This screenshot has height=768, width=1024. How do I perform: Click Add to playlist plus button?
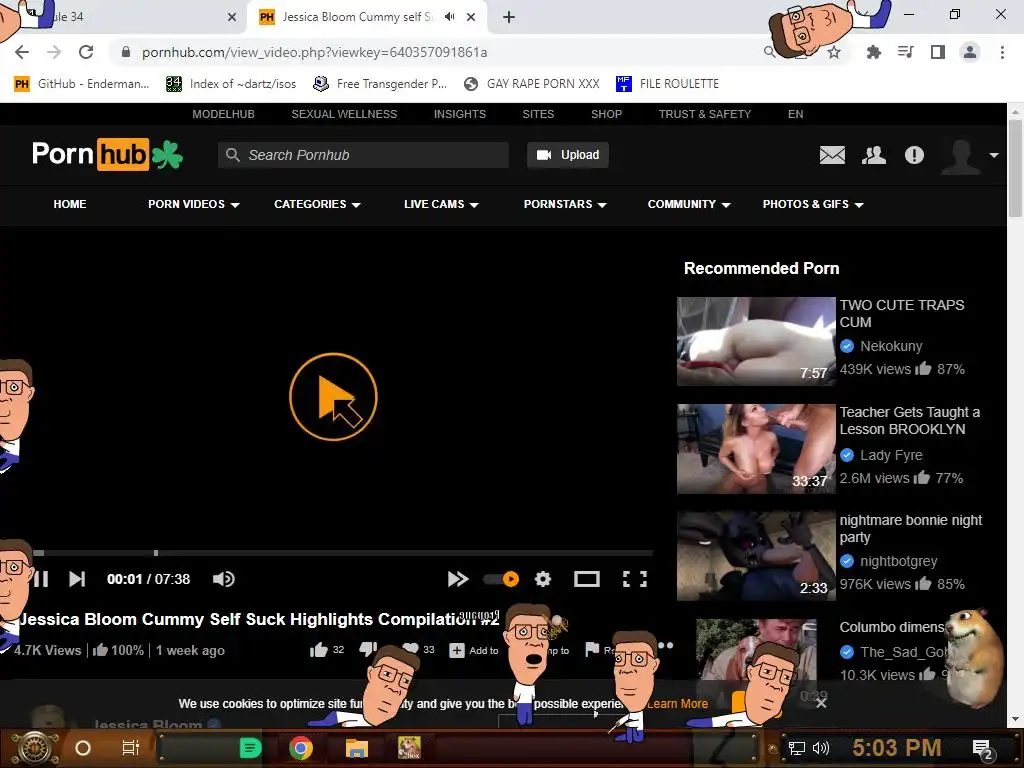tap(474, 650)
